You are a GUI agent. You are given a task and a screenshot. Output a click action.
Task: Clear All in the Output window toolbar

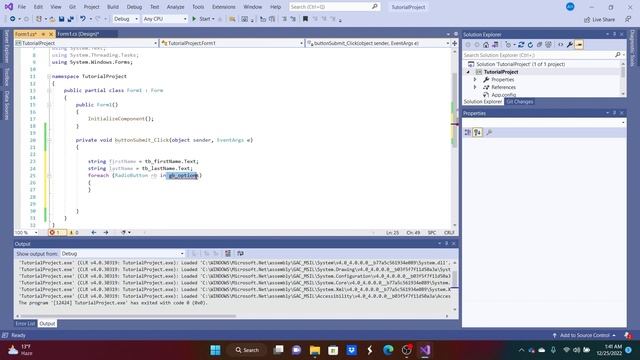click(x=228, y=253)
